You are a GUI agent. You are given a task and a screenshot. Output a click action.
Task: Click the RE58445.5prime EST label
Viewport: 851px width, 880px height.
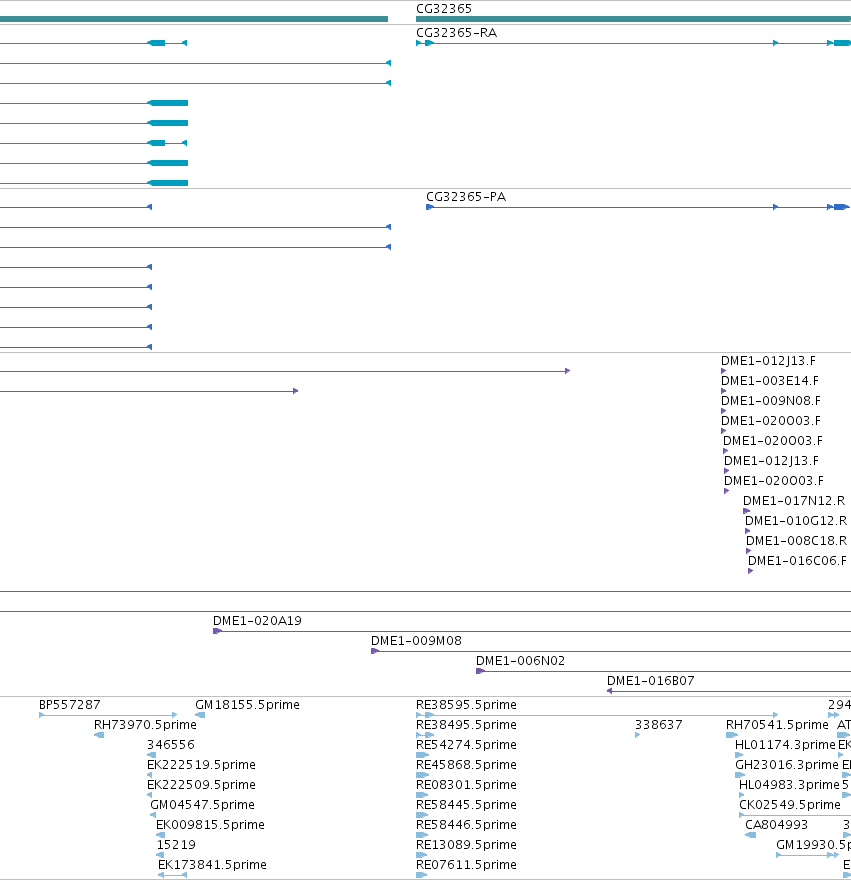point(466,805)
